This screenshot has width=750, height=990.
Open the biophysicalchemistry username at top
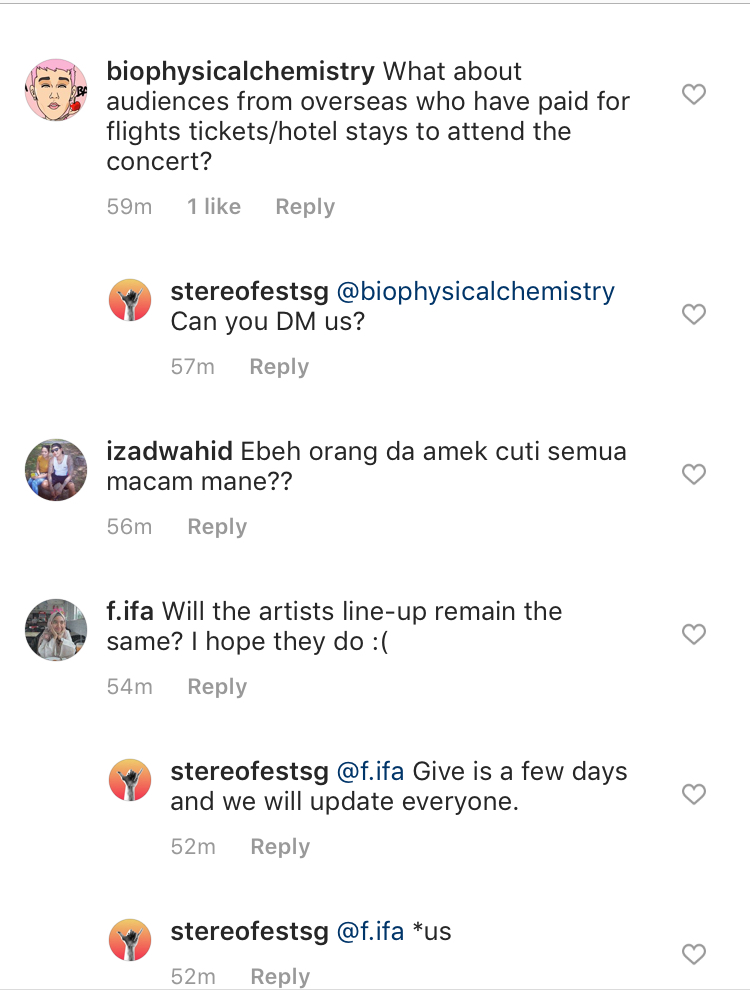pyautogui.click(x=240, y=72)
